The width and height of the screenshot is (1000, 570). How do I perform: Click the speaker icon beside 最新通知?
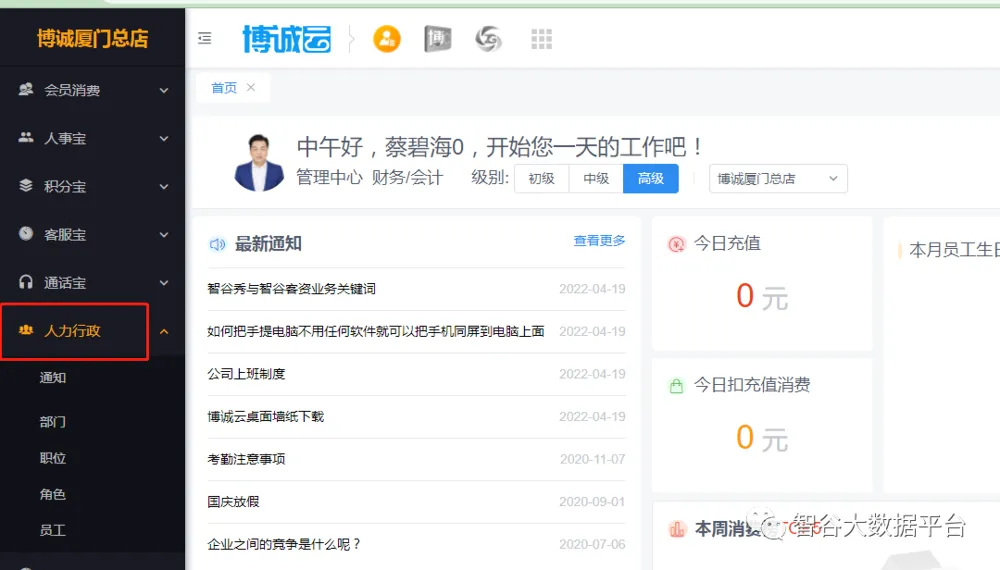tap(217, 244)
